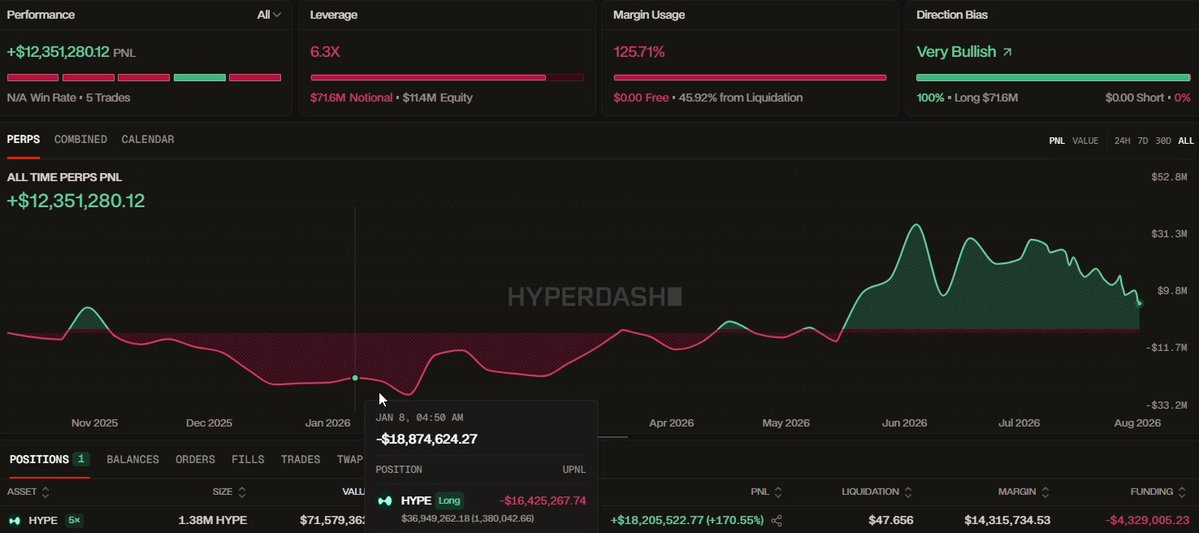Image resolution: width=1199 pixels, height=533 pixels.
Task: Click the HYPE icon in the tooltip
Action: 385,501
